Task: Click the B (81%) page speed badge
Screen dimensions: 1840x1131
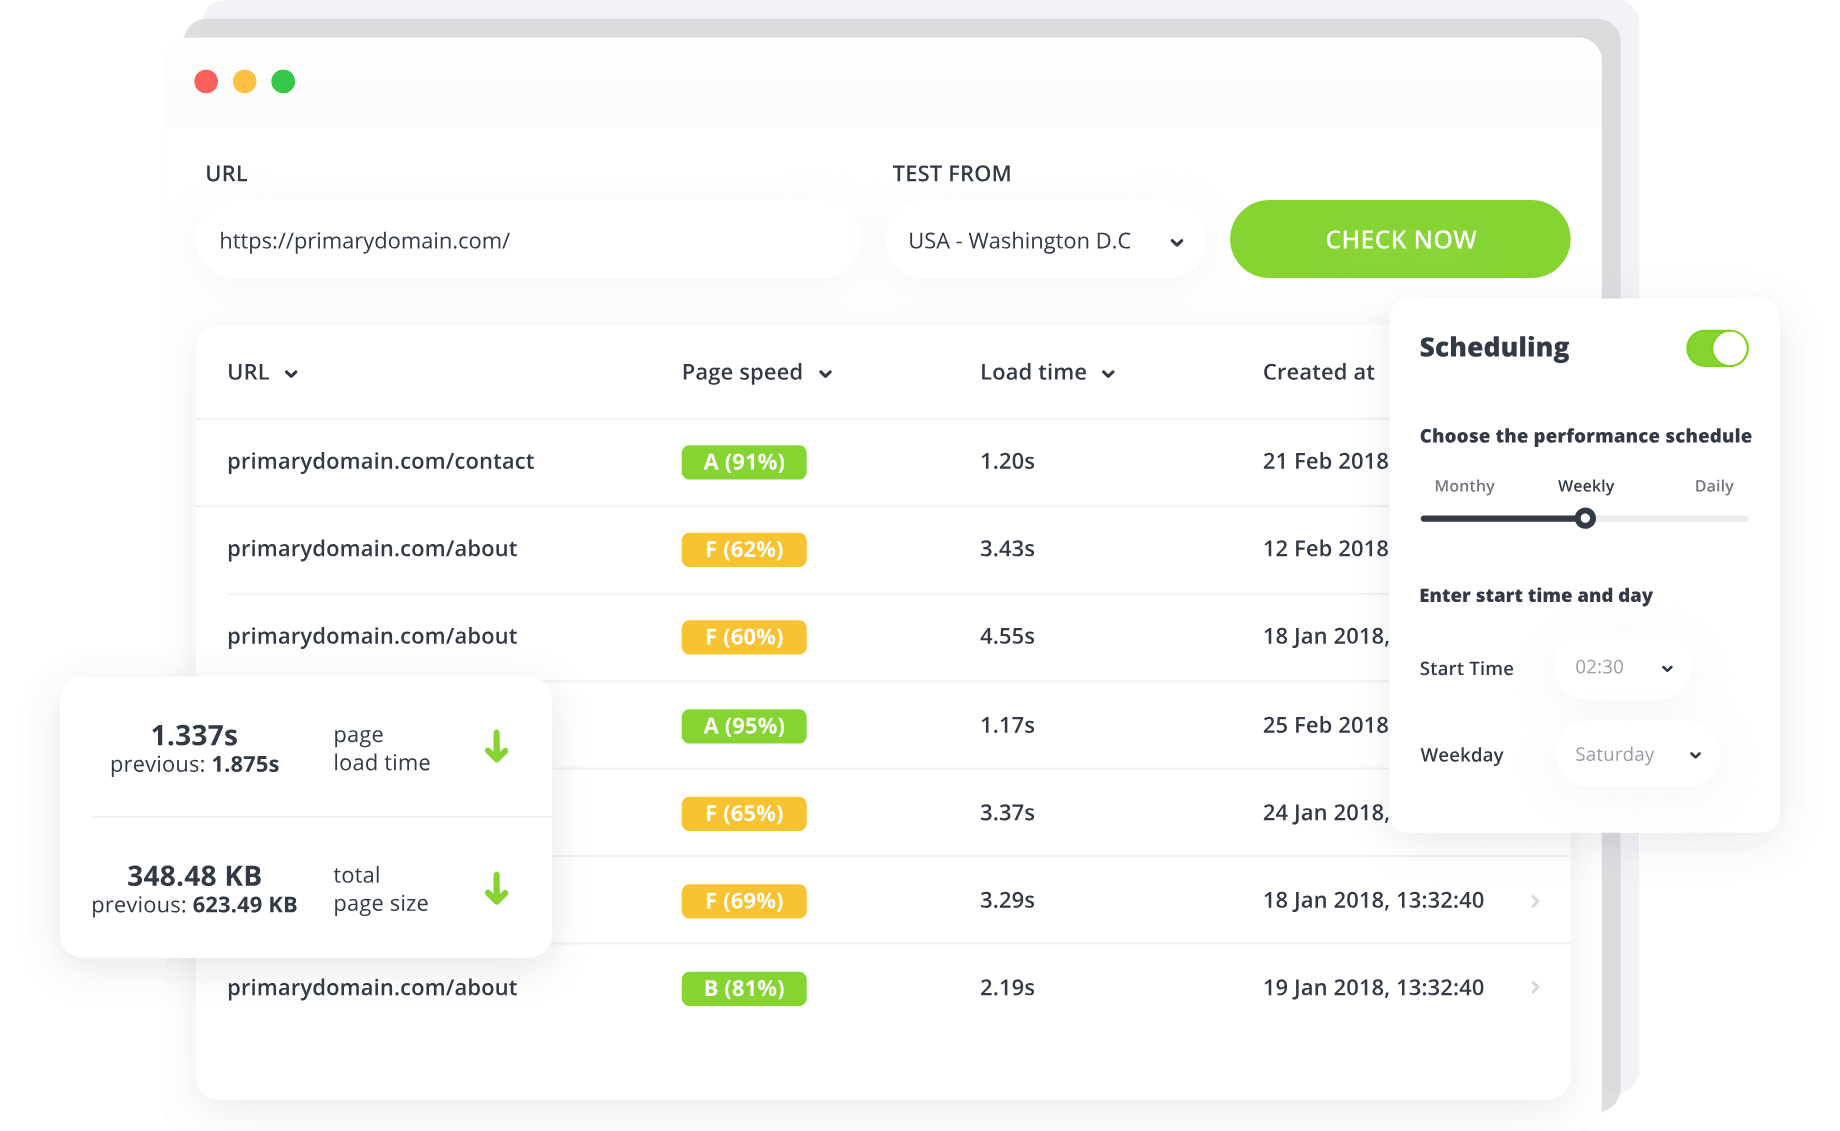Action: (743, 988)
